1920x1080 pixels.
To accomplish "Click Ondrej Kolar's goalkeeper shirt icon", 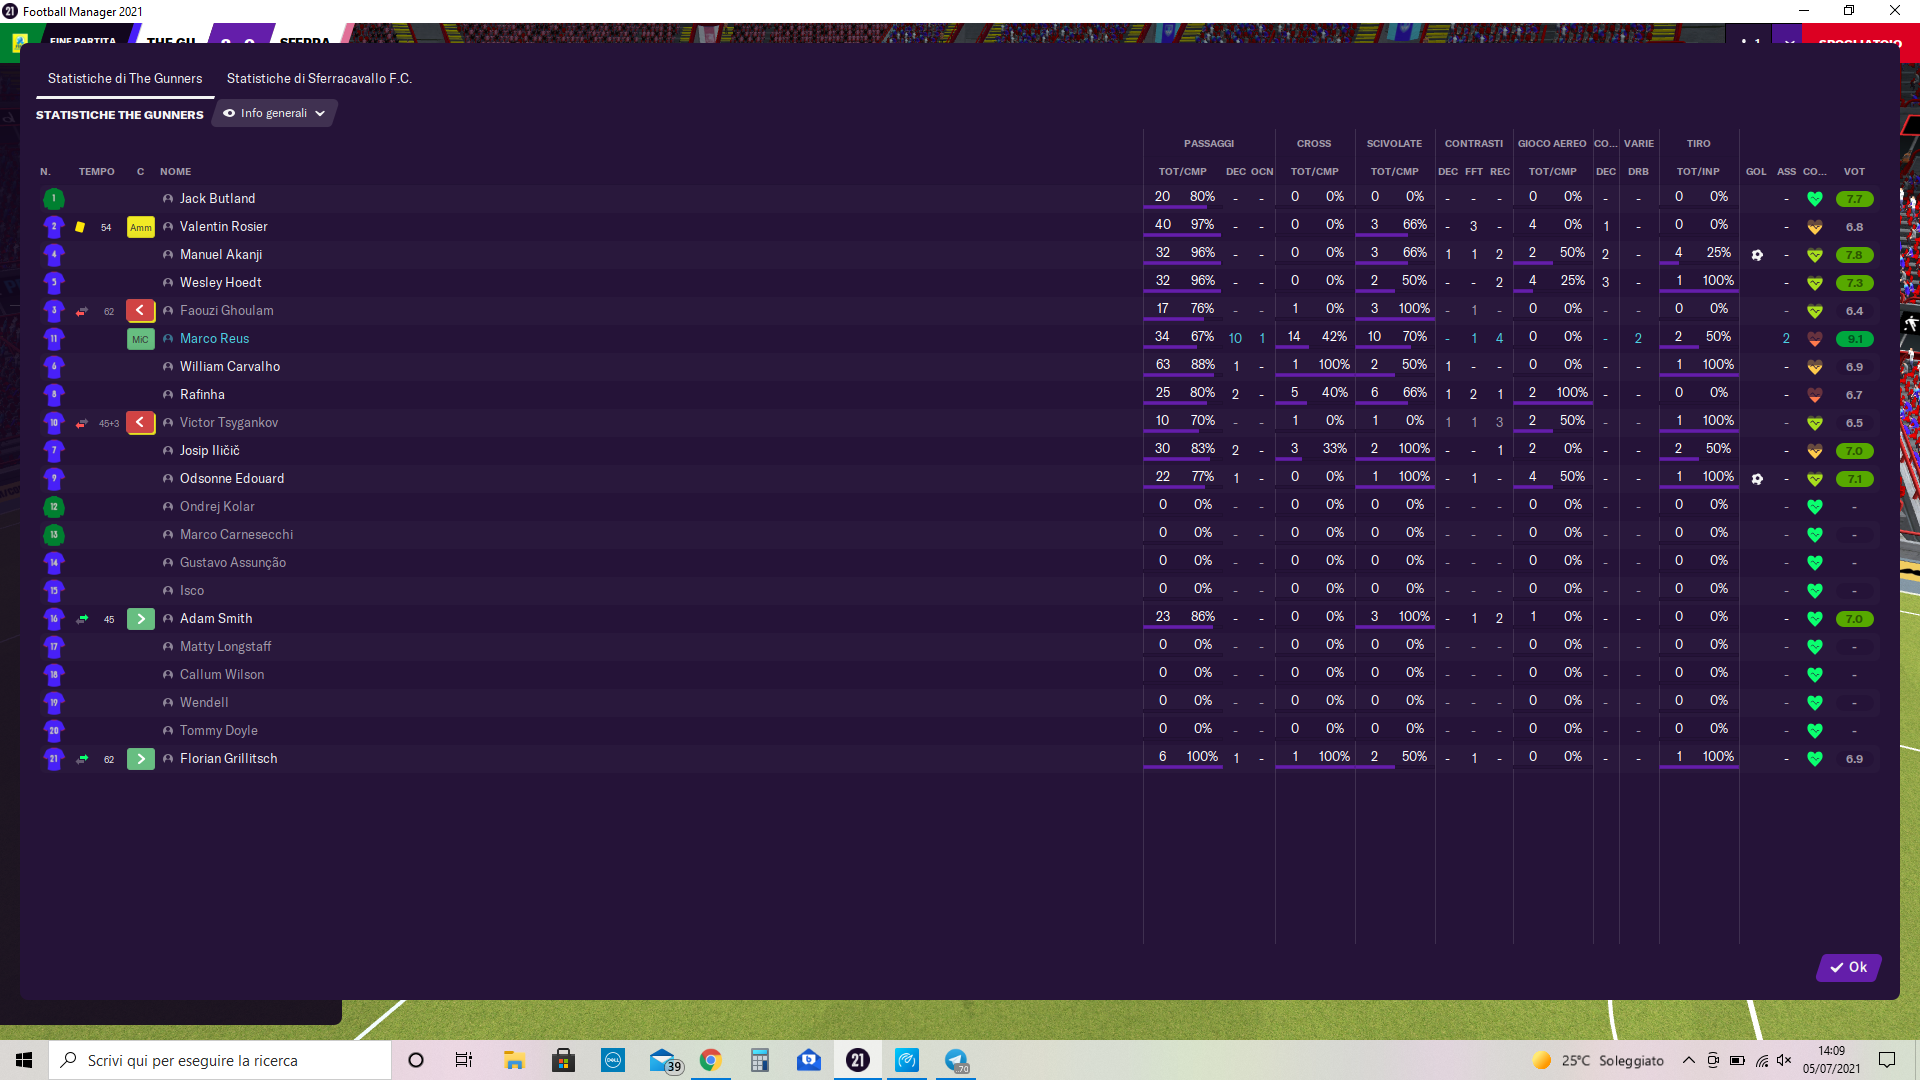I will tap(54, 507).
